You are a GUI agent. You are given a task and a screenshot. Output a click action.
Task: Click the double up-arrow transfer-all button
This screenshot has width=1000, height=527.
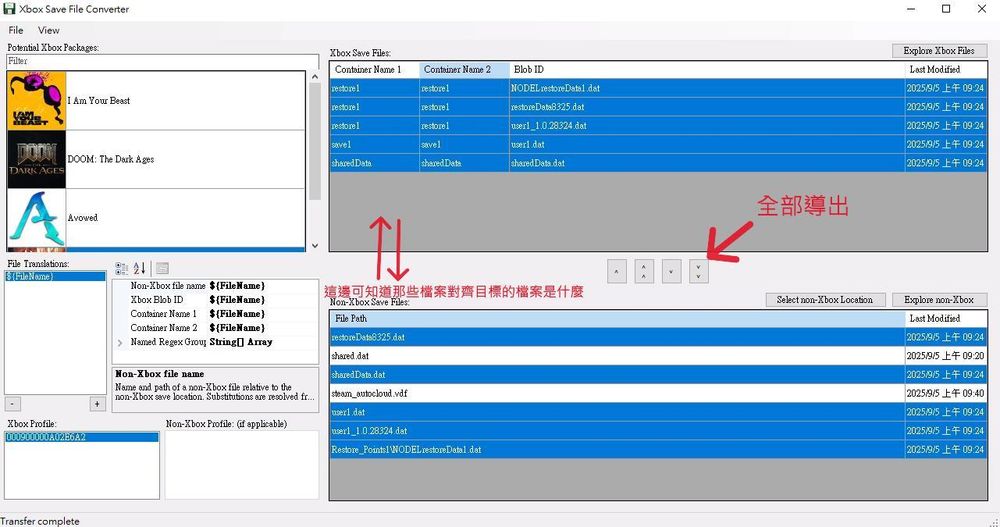[644, 271]
